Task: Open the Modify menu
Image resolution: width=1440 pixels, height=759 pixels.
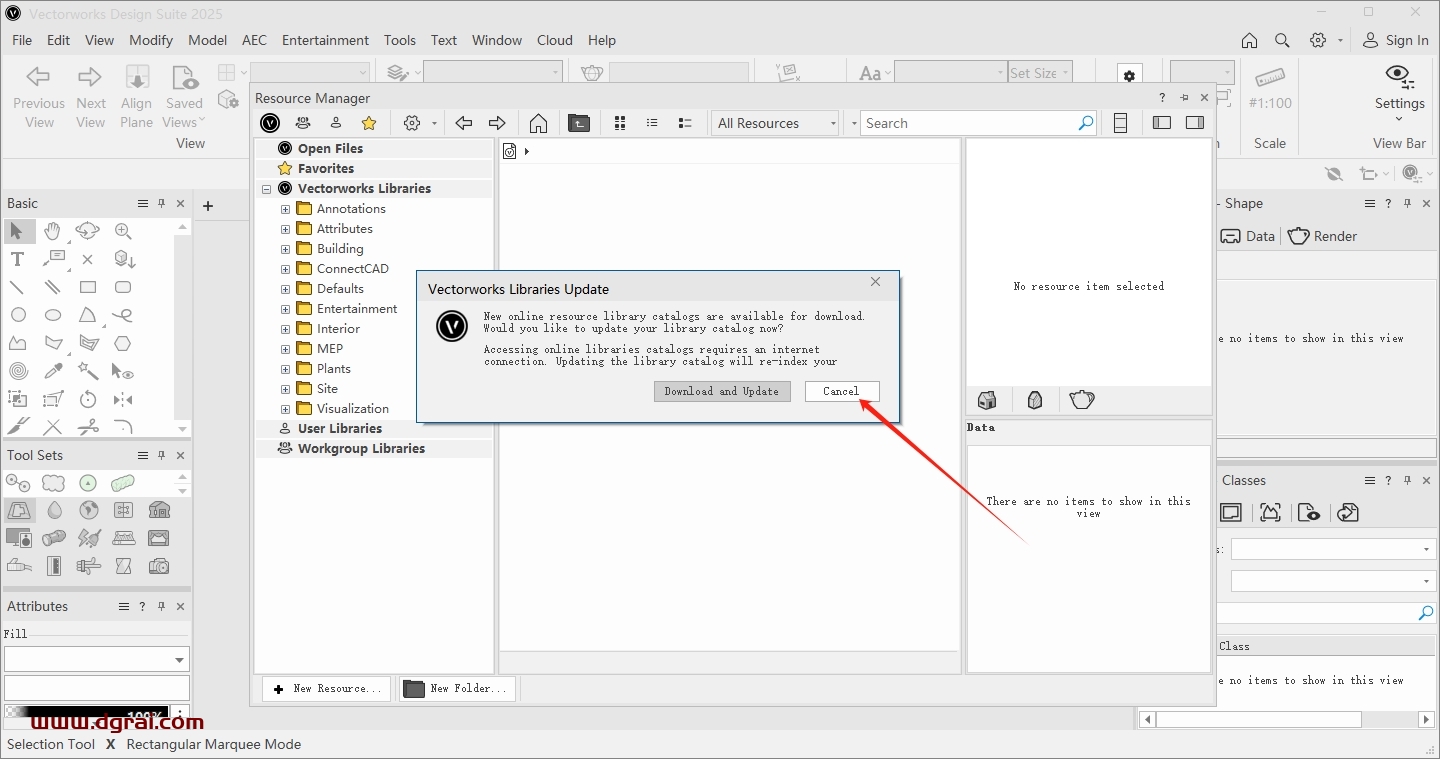Action: click(x=151, y=40)
